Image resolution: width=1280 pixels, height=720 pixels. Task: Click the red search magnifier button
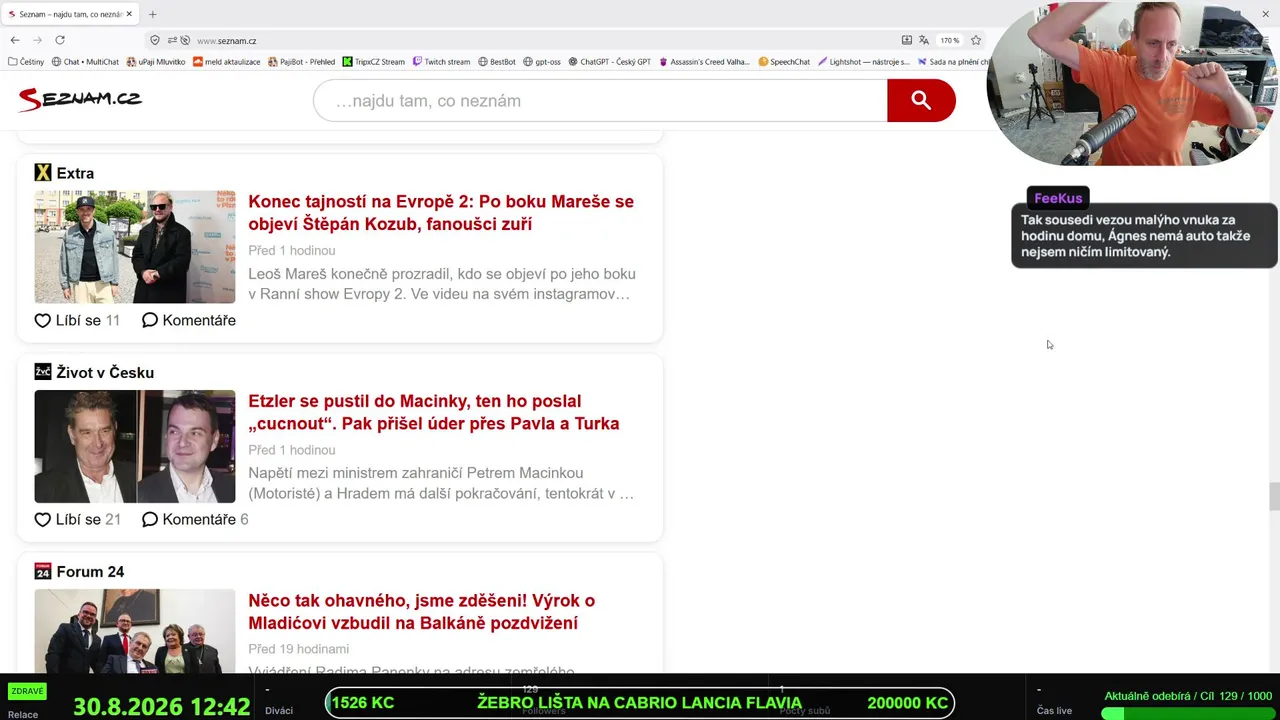(x=921, y=100)
